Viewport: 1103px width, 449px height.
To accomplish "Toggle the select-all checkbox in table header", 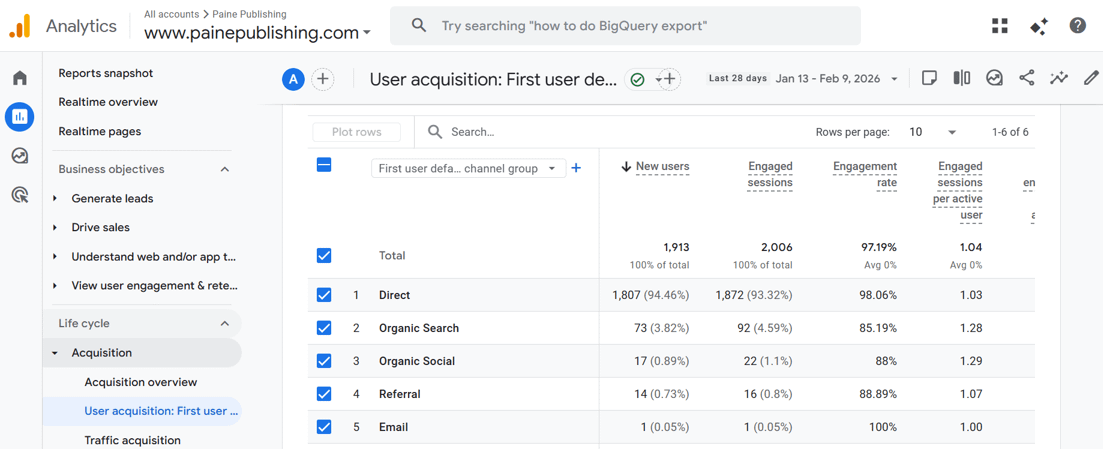I will pos(324,165).
